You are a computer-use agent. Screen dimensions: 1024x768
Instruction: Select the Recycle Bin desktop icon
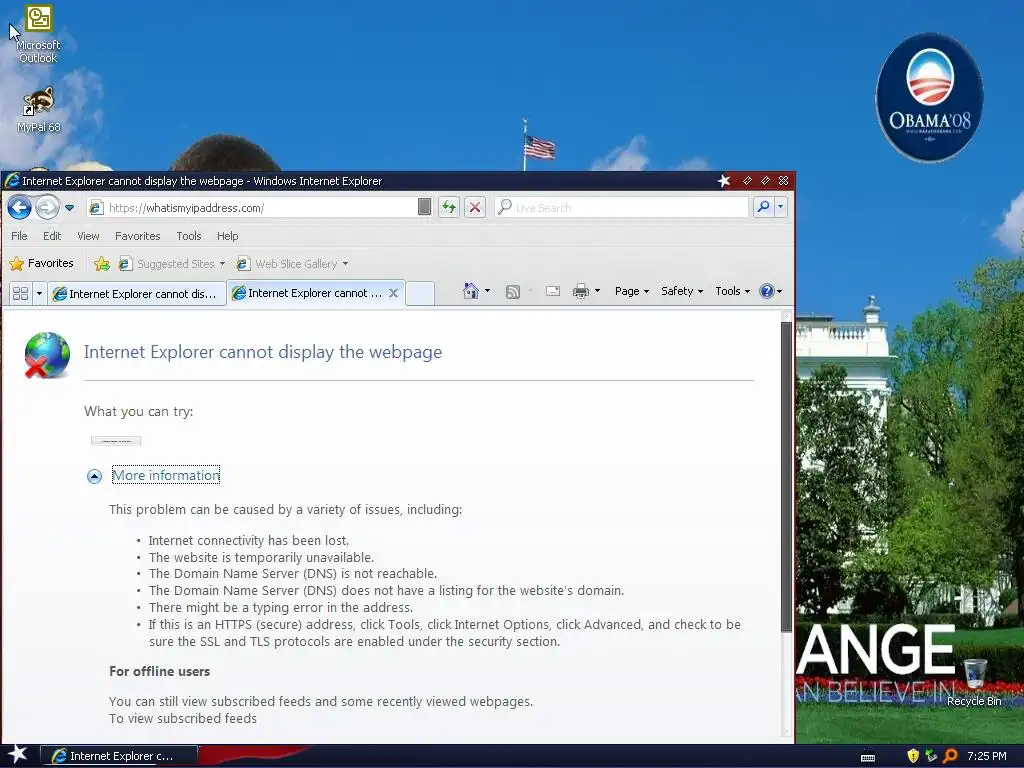974,682
